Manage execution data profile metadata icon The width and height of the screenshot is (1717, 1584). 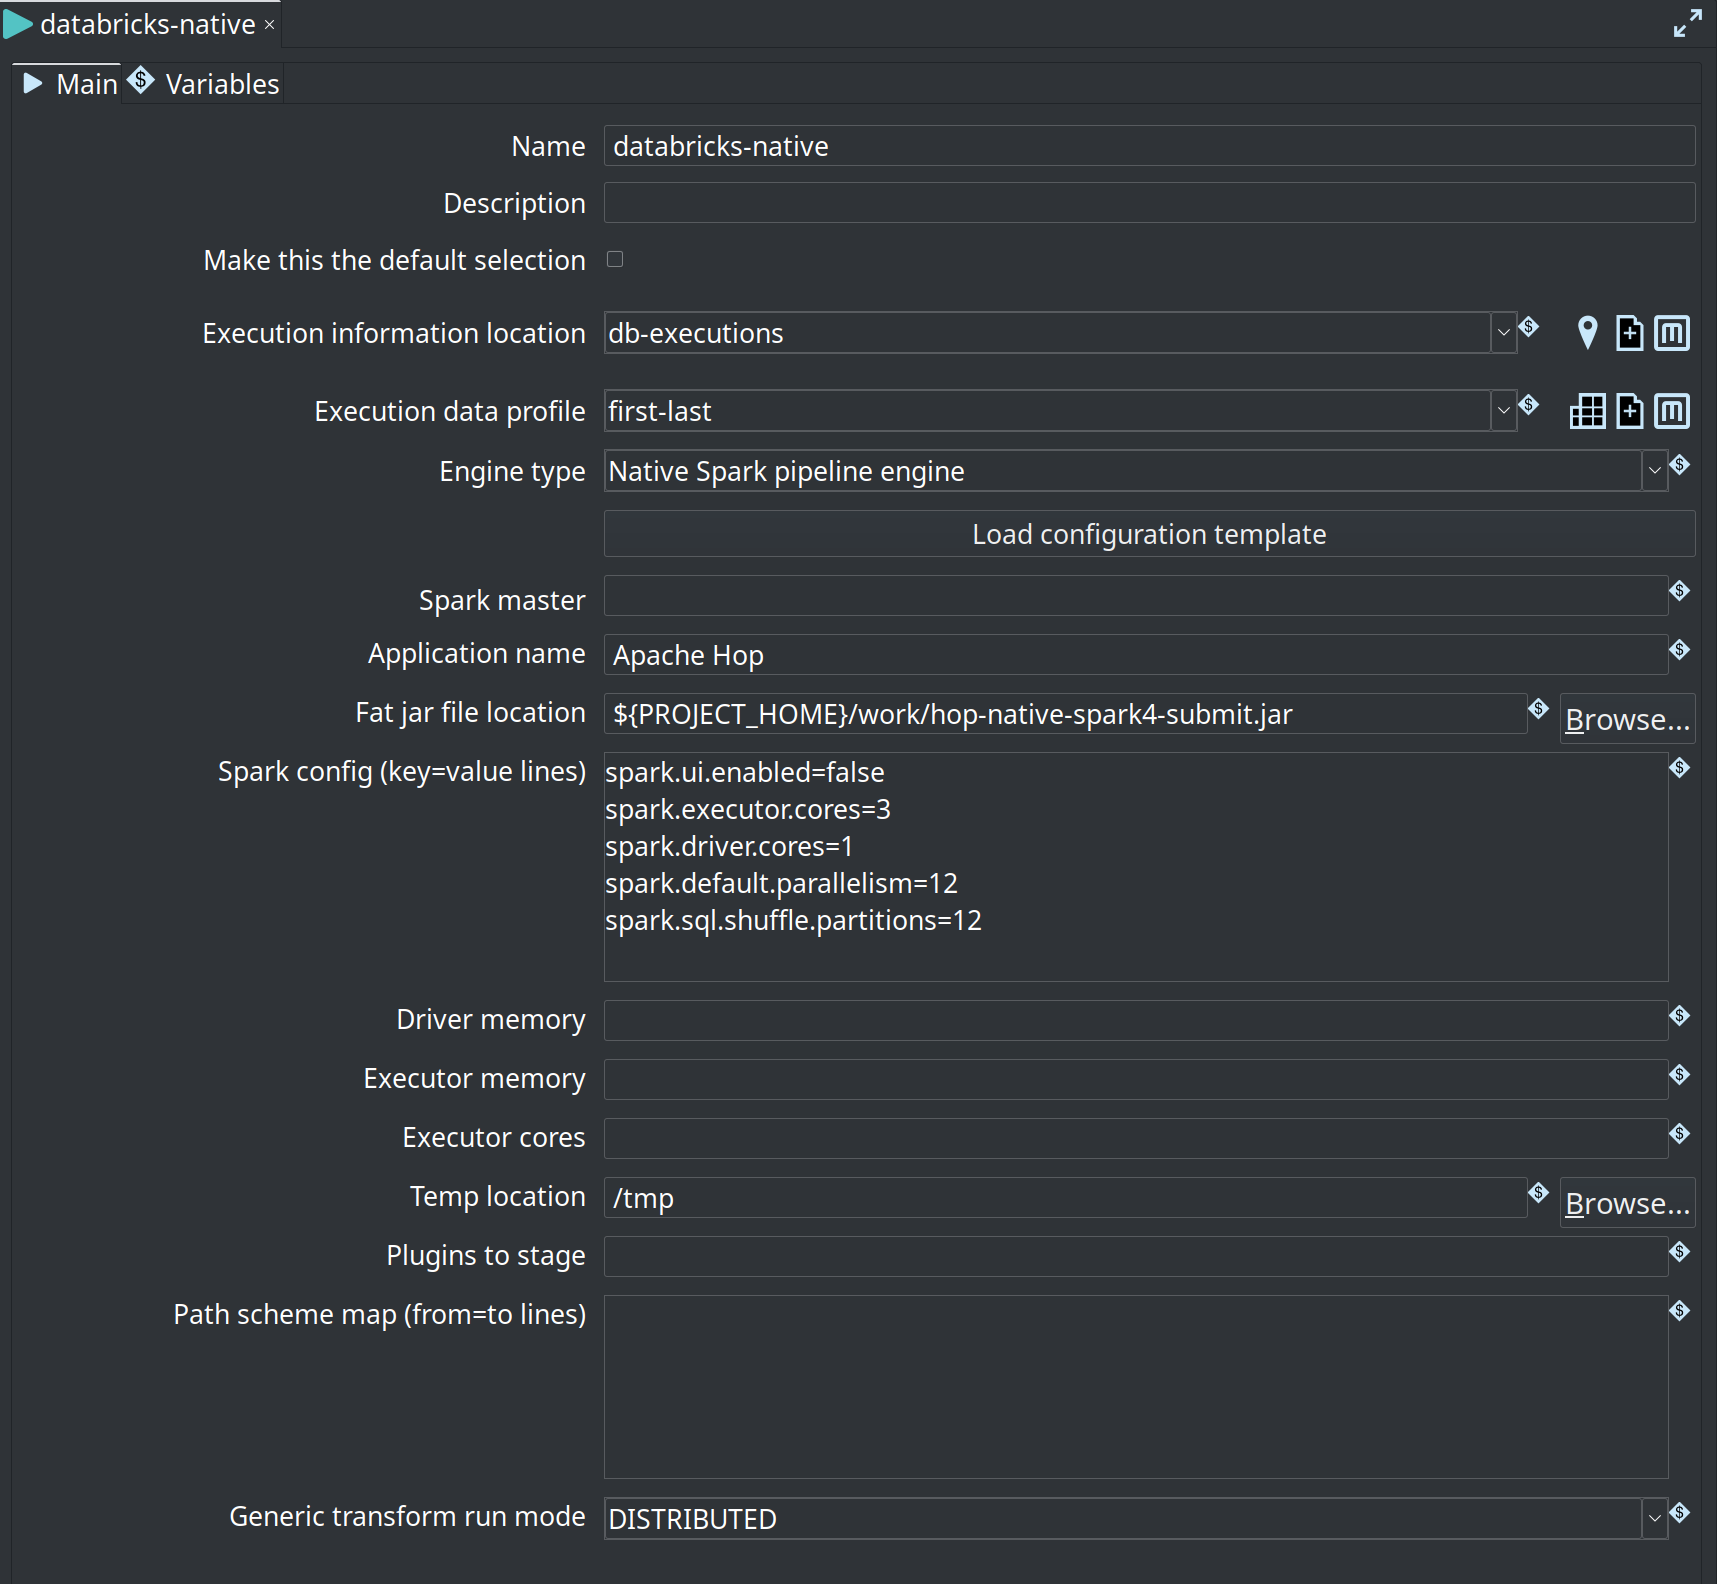[1672, 411]
